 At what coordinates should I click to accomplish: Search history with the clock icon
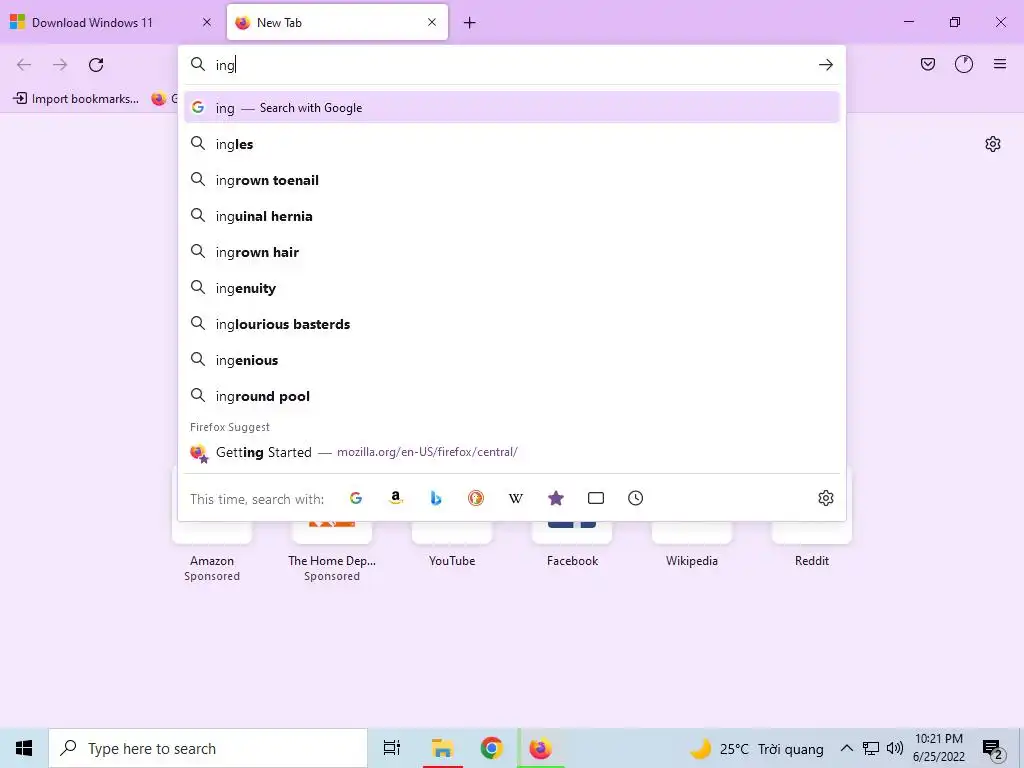coord(635,498)
